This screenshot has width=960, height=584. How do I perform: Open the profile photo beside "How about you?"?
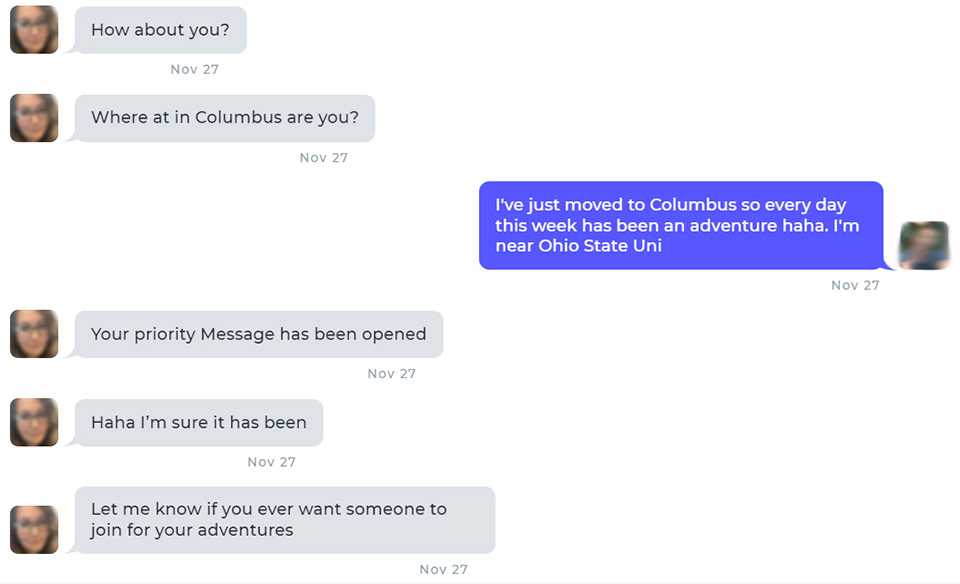[x=33, y=29]
